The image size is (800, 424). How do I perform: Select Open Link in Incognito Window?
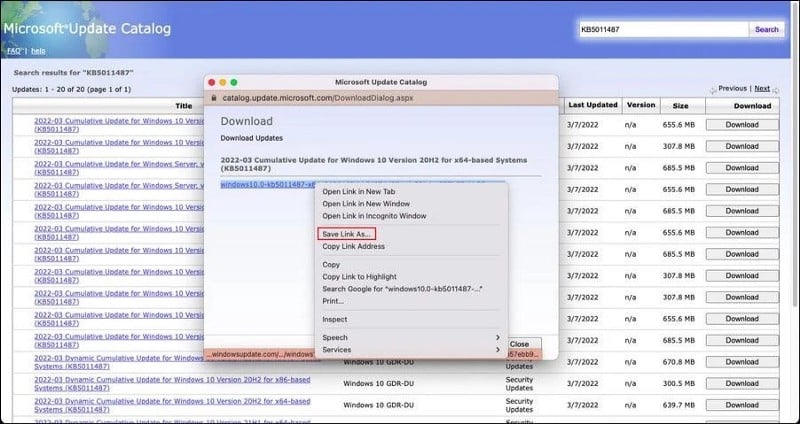tap(374, 216)
